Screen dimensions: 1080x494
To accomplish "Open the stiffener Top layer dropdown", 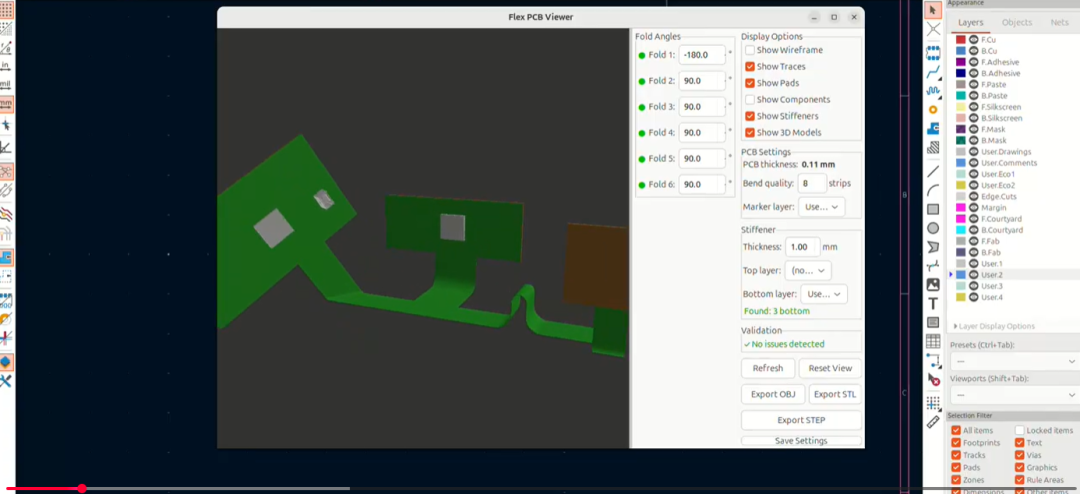I will coord(808,270).
